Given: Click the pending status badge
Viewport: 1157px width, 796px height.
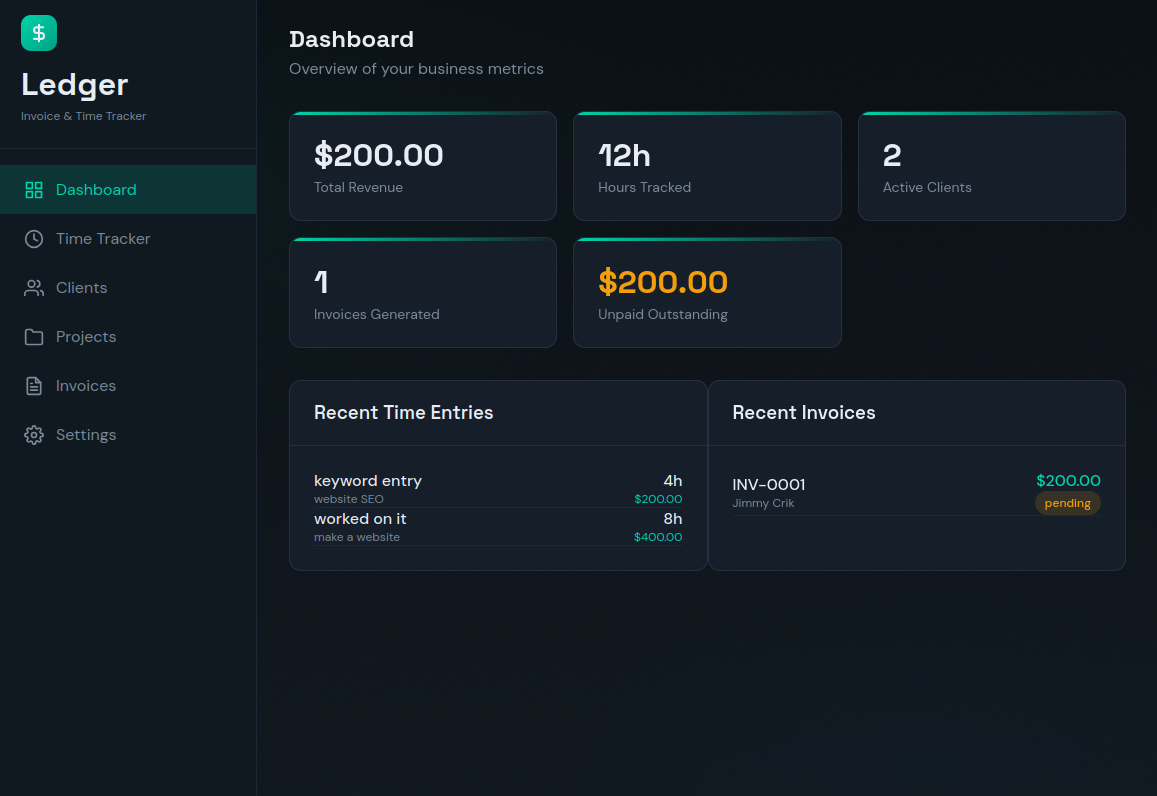Looking at the screenshot, I should [x=1067, y=503].
